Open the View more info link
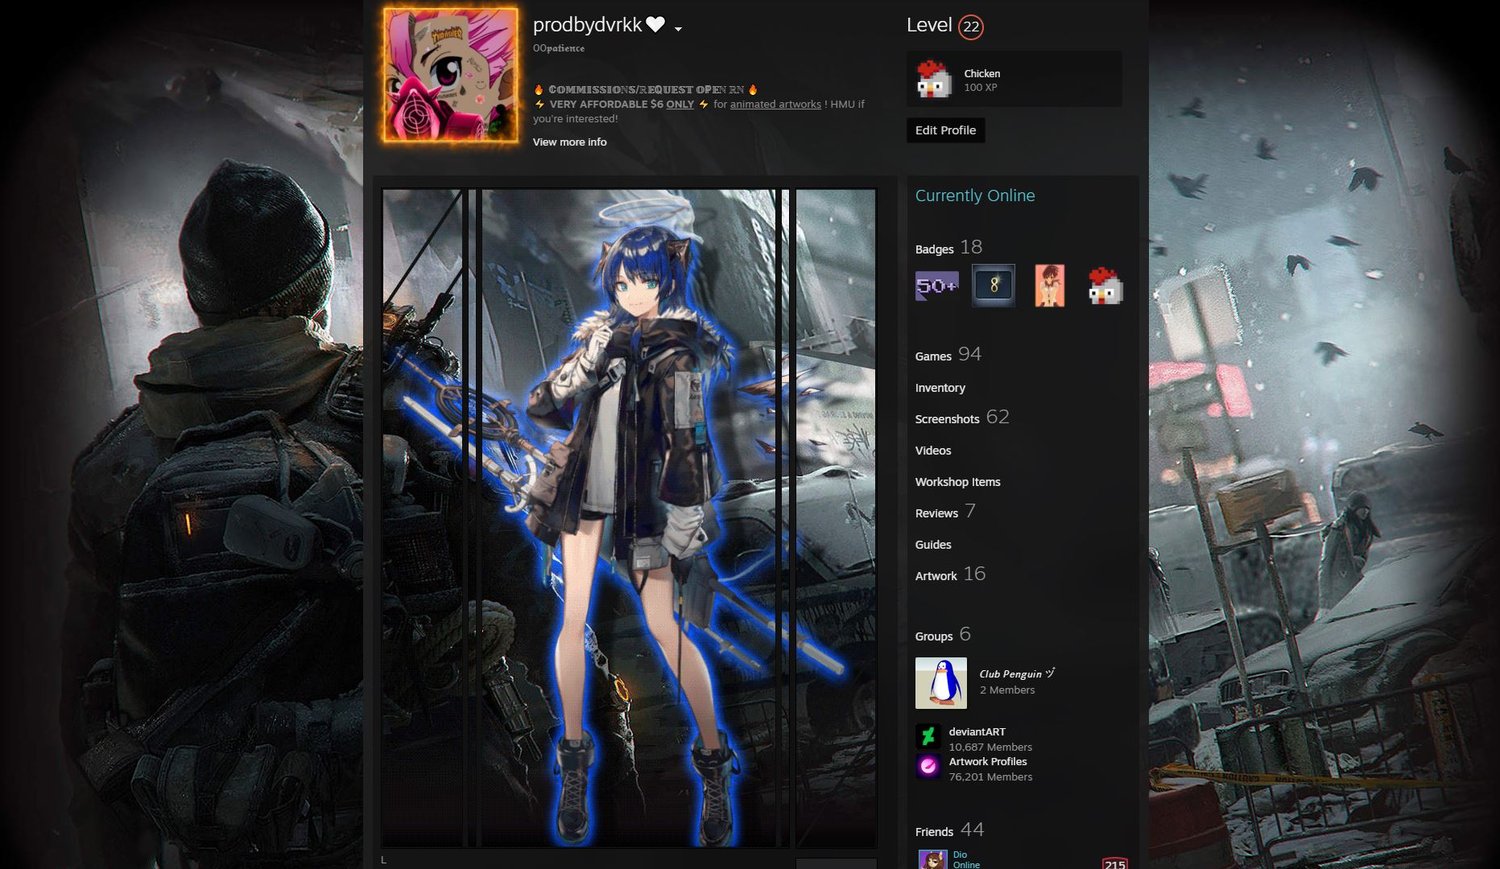Screen dimensions: 1500x869 point(569,142)
